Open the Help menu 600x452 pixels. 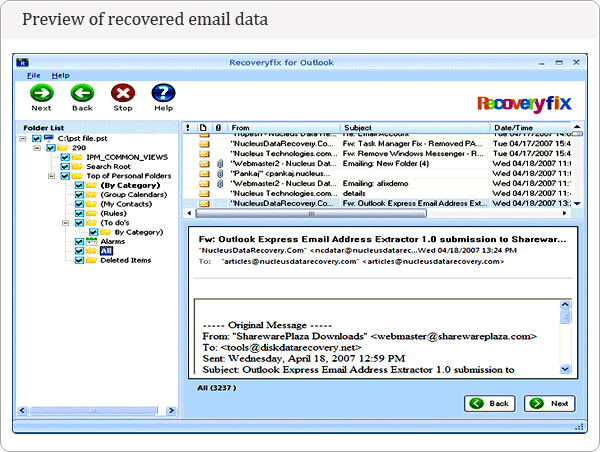[60, 75]
